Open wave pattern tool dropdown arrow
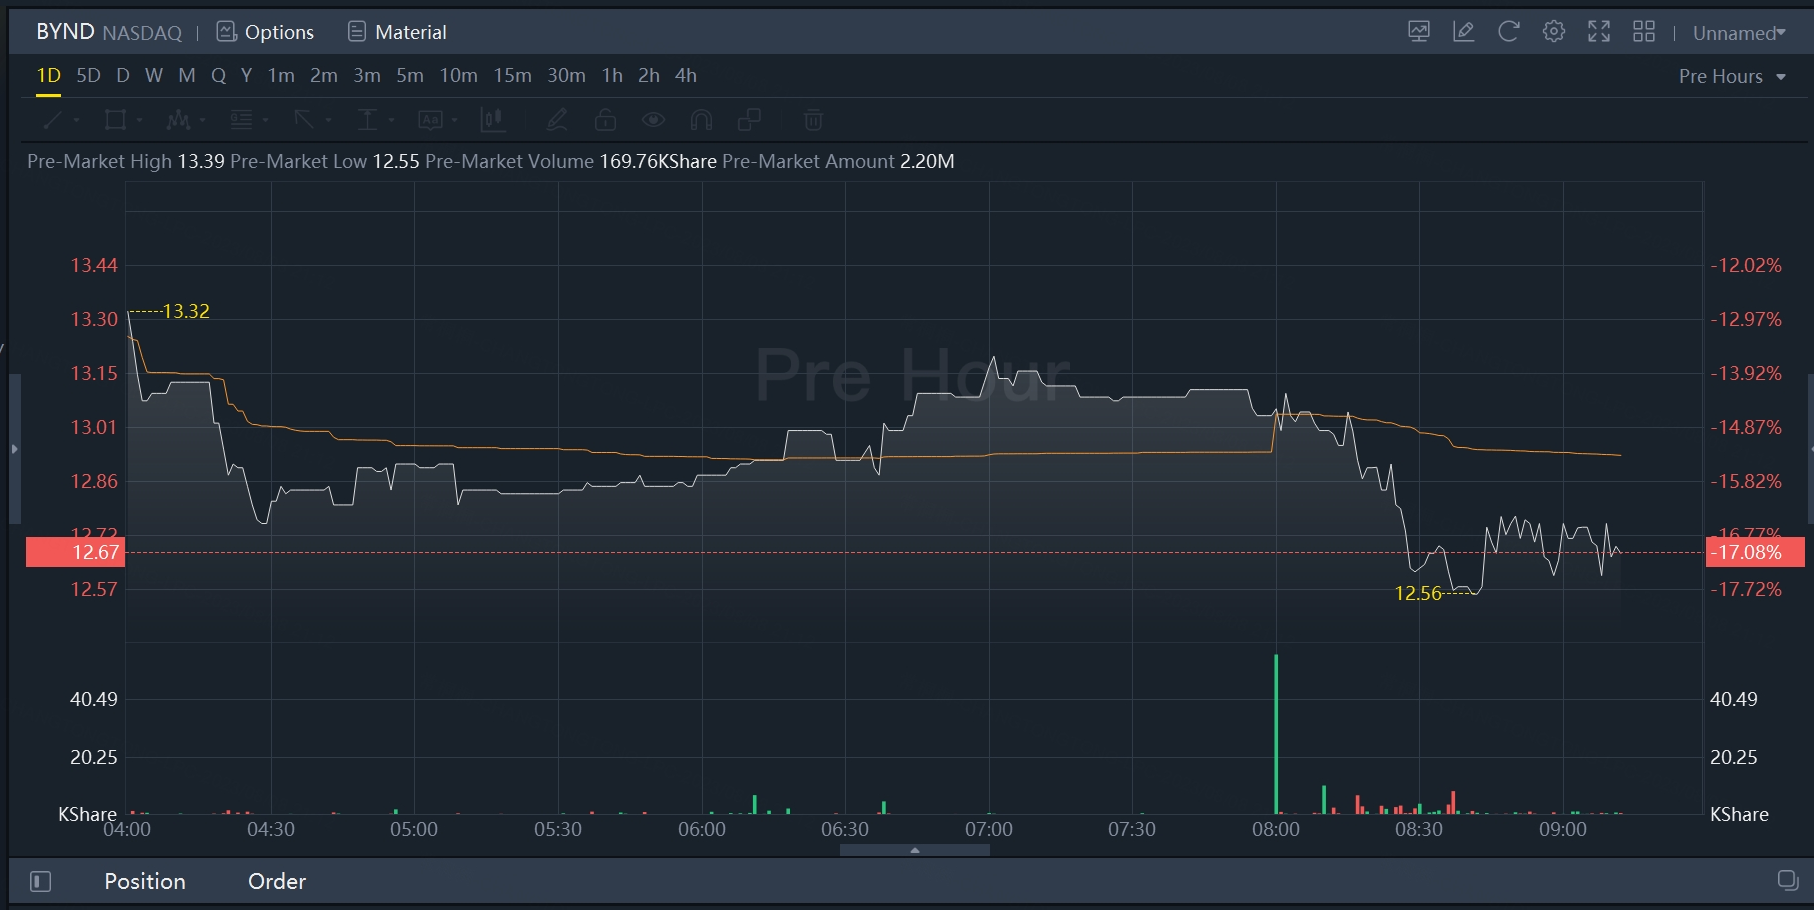The height and width of the screenshot is (910, 1814). pos(202,121)
